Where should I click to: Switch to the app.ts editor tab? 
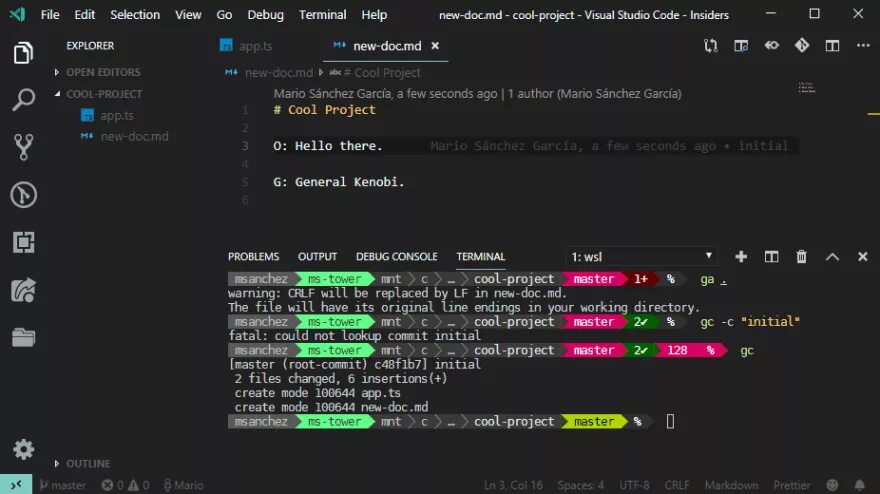pyautogui.click(x=255, y=46)
